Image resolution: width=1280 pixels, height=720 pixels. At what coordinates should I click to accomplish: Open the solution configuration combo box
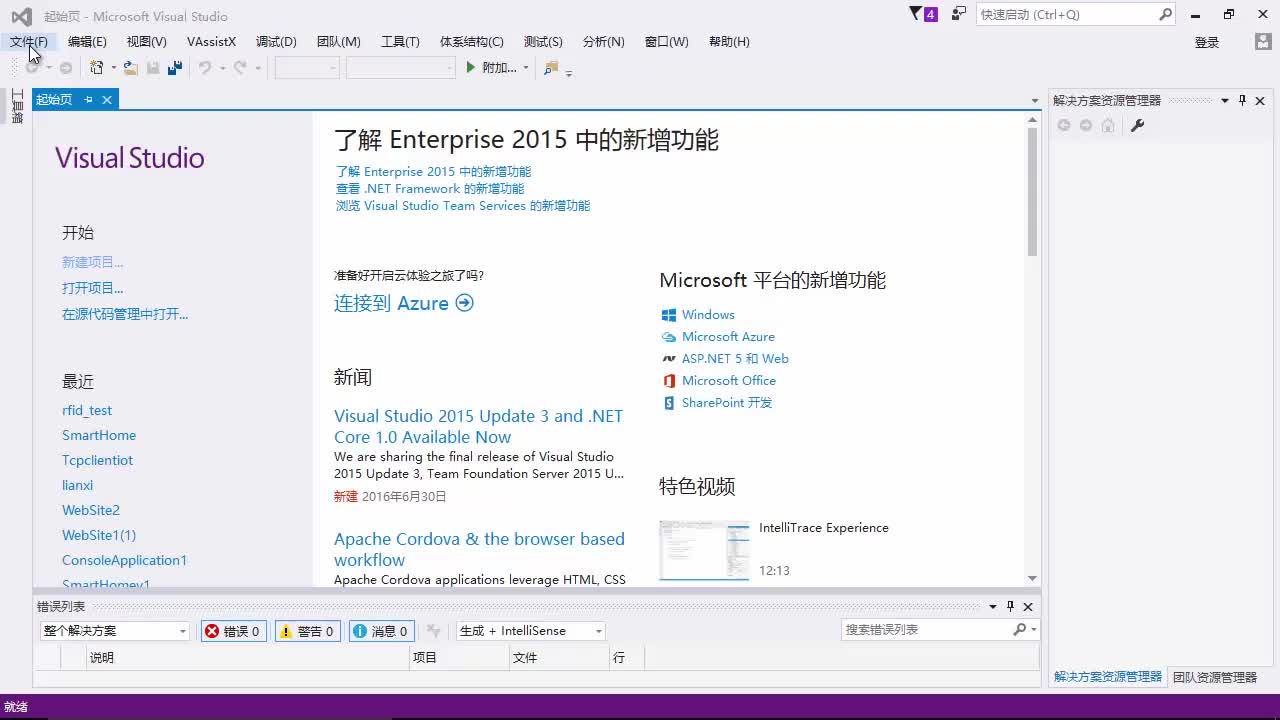click(x=307, y=68)
